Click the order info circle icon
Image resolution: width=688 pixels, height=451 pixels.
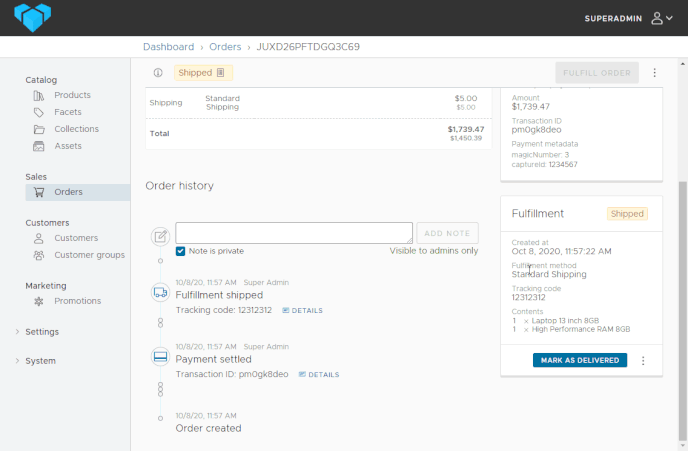tap(158, 73)
